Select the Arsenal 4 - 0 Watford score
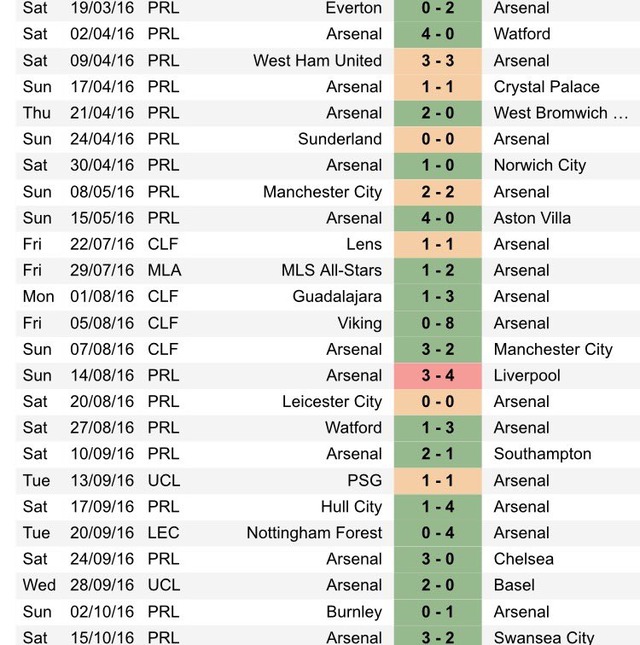 pyautogui.click(x=438, y=34)
